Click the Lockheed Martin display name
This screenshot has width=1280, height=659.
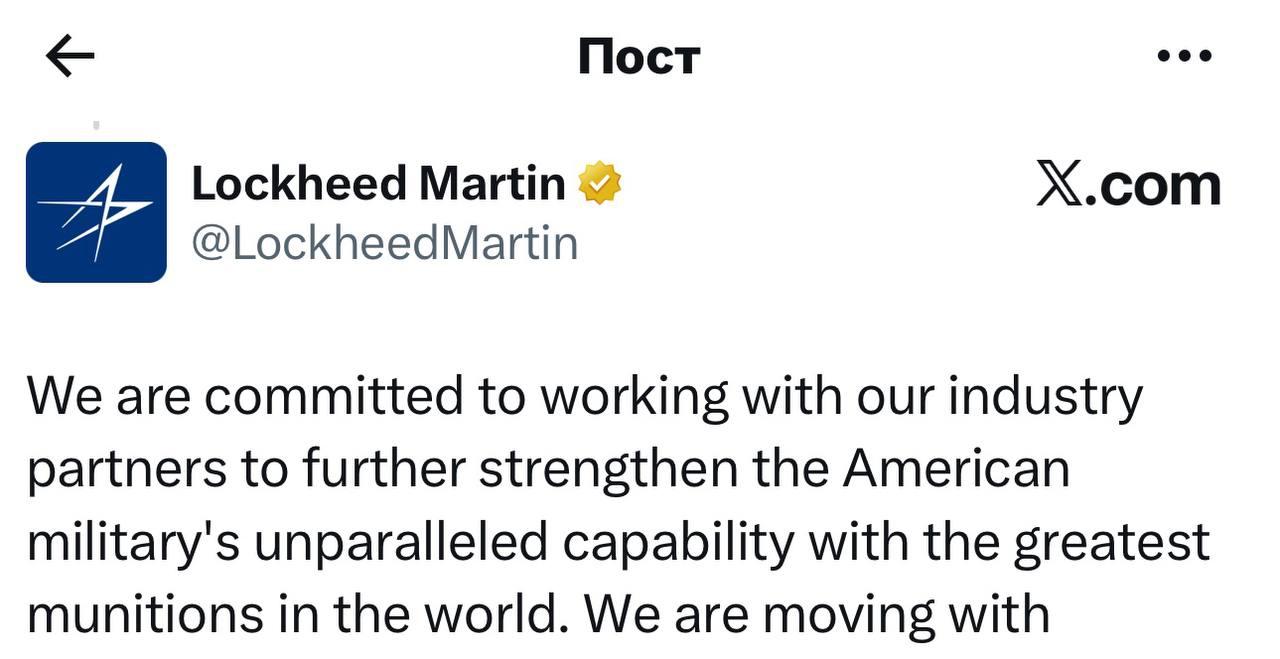(378, 183)
